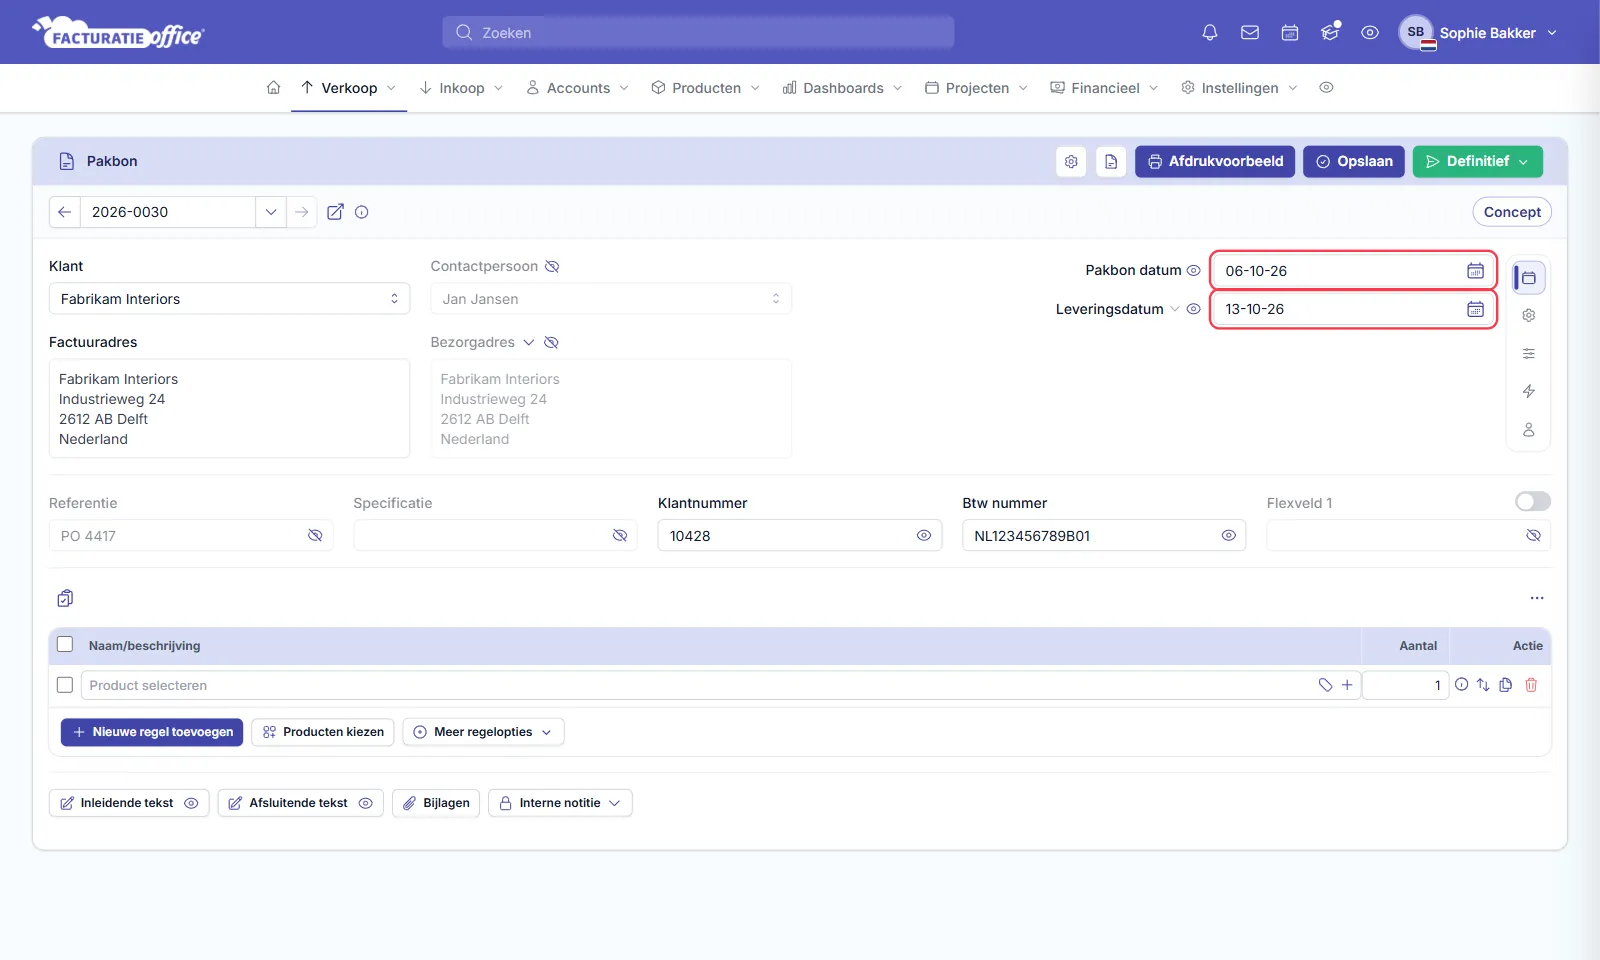Go to the home dashboard icon
The height and width of the screenshot is (960, 1600).
(273, 88)
